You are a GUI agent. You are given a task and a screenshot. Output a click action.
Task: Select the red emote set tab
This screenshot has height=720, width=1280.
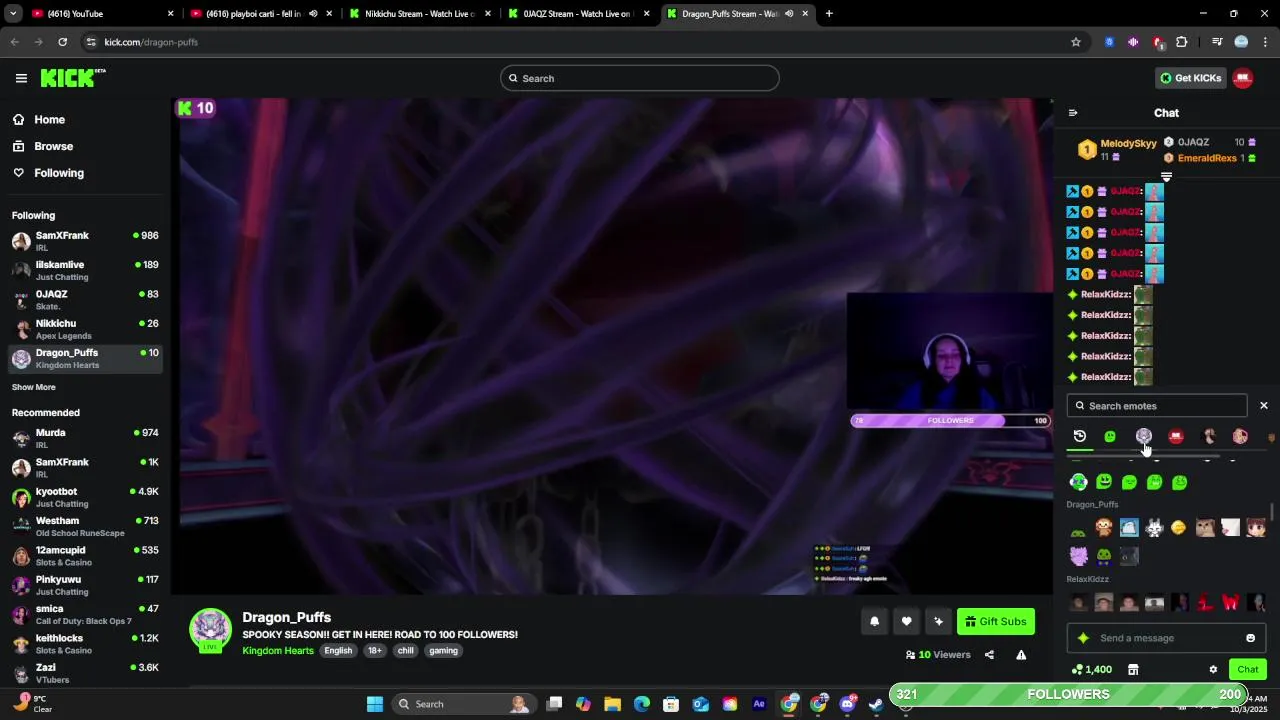1176,436
